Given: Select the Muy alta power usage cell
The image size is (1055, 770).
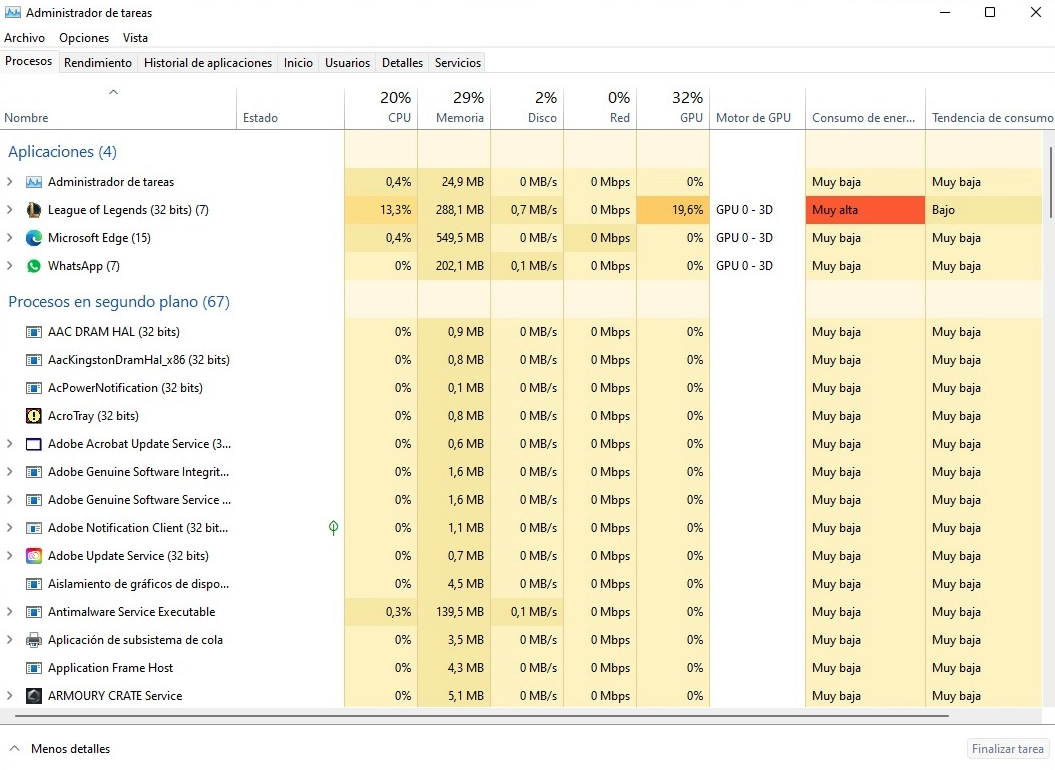Looking at the screenshot, I should click(x=865, y=210).
